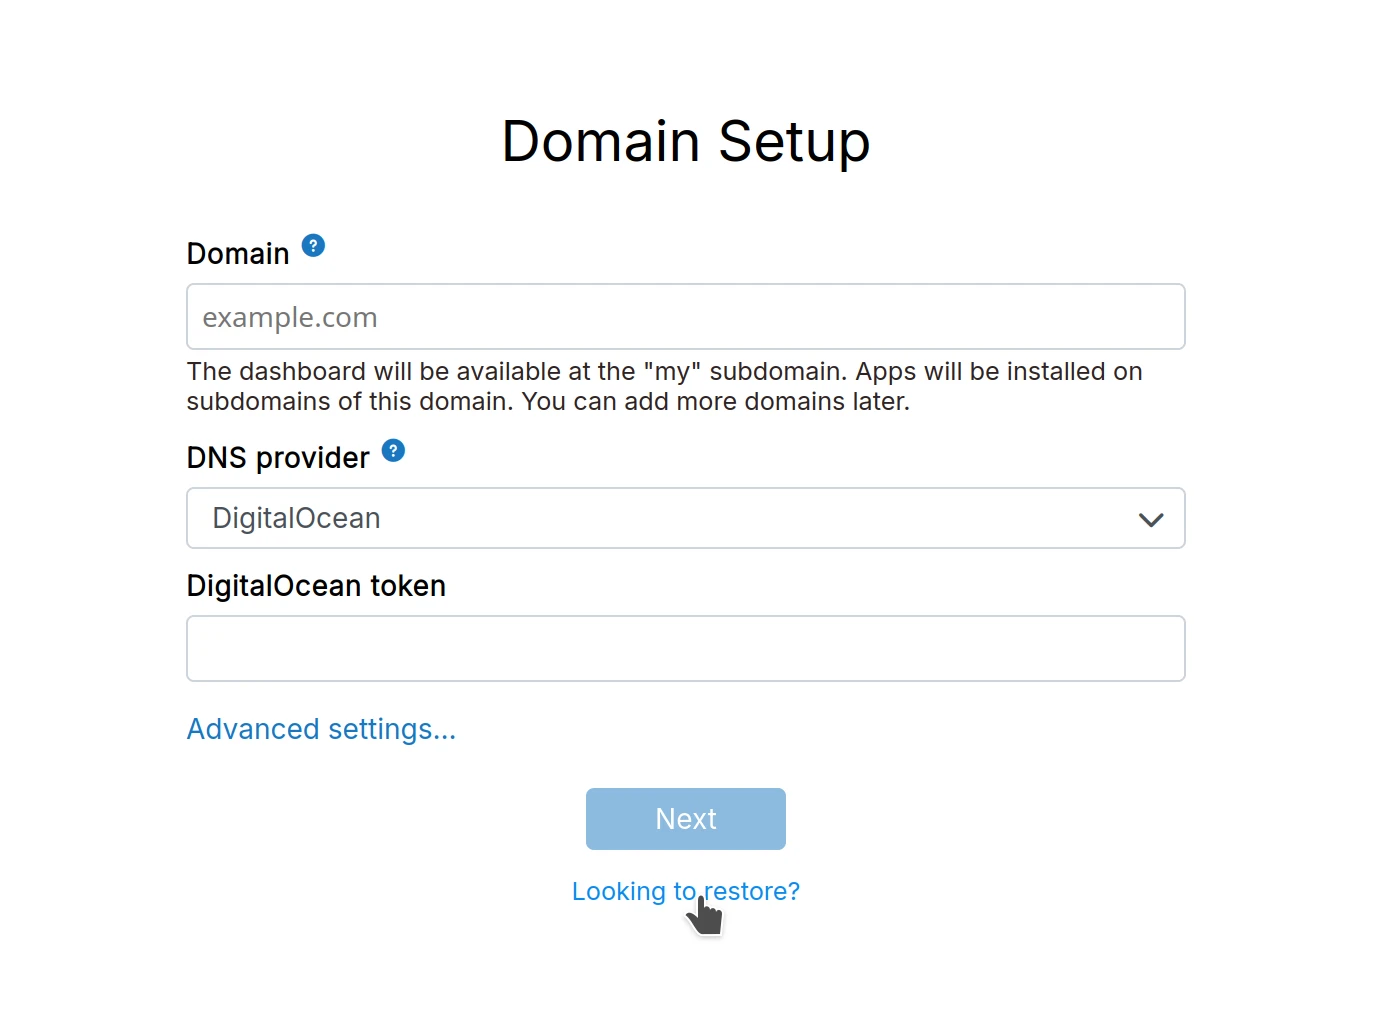Focus the Domain input field
Image resolution: width=1390 pixels, height=1011 pixels.
coord(685,317)
